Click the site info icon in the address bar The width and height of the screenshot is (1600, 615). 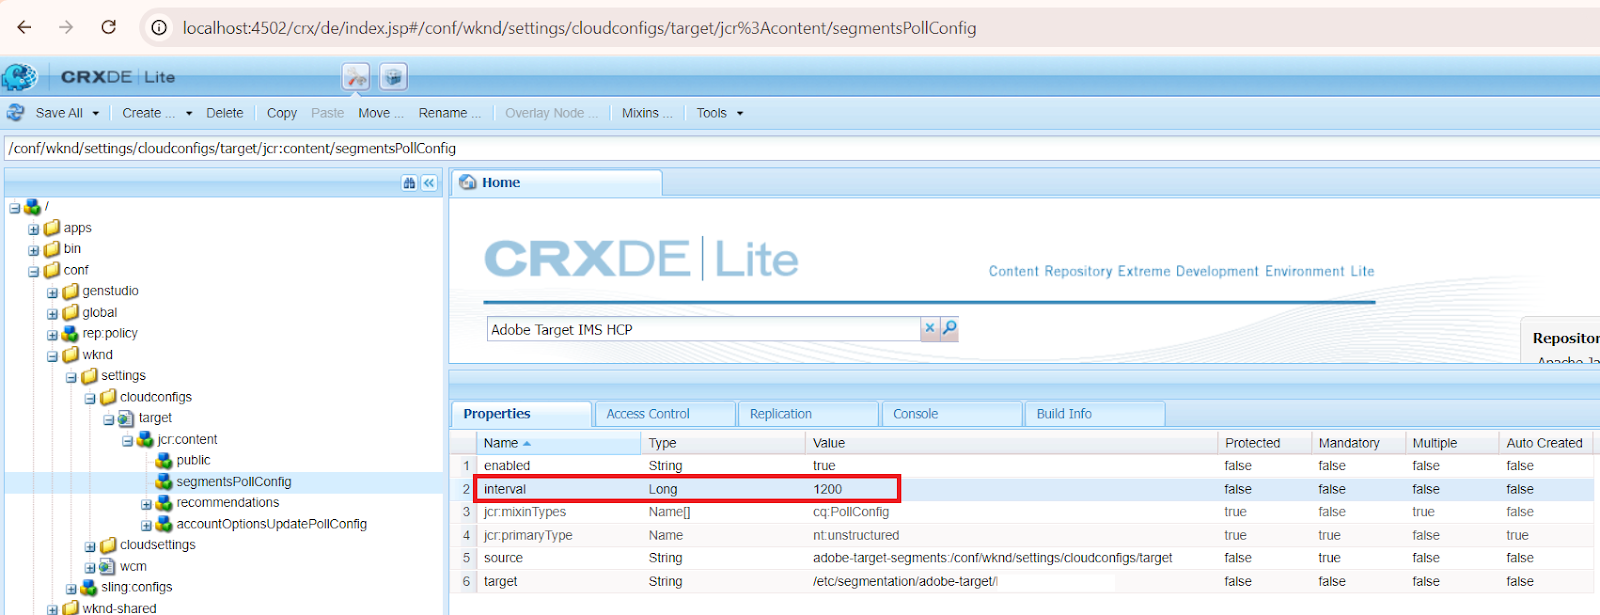click(x=159, y=28)
